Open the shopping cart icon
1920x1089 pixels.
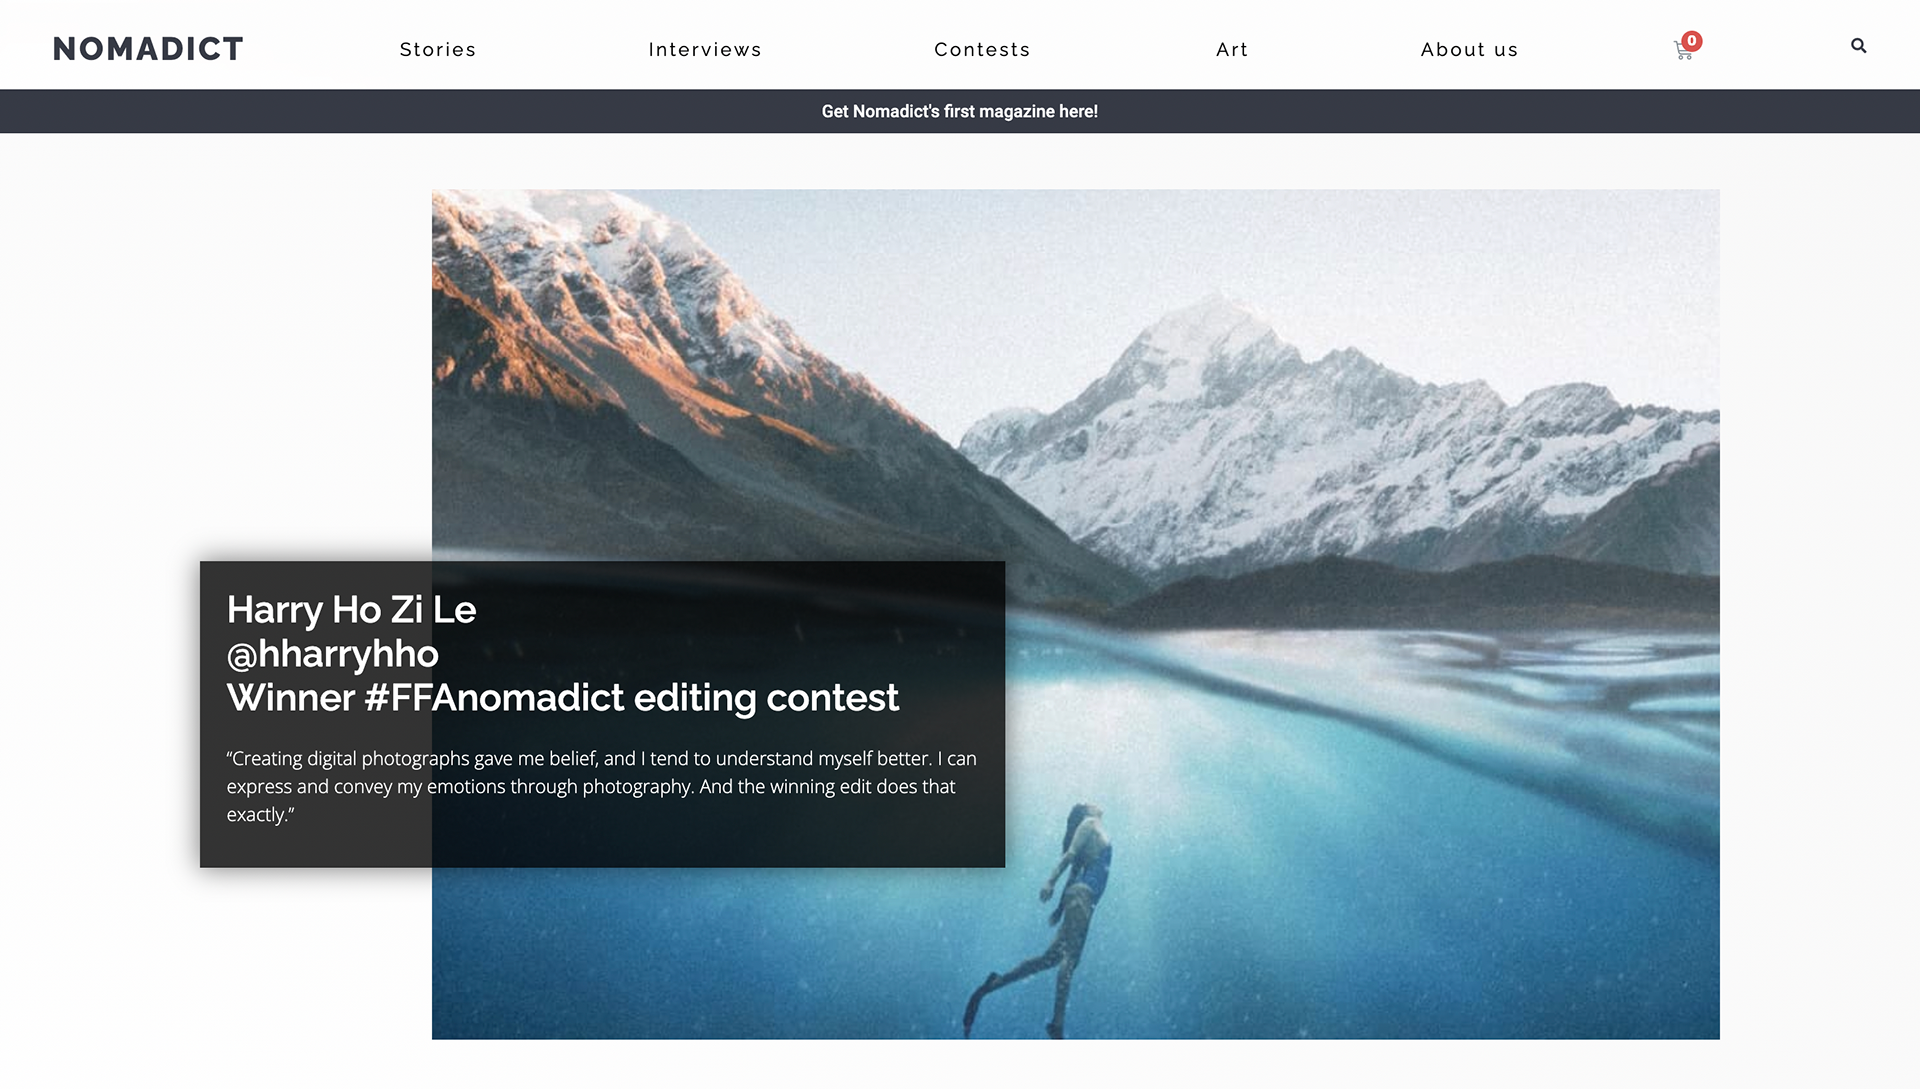(x=1682, y=51)
